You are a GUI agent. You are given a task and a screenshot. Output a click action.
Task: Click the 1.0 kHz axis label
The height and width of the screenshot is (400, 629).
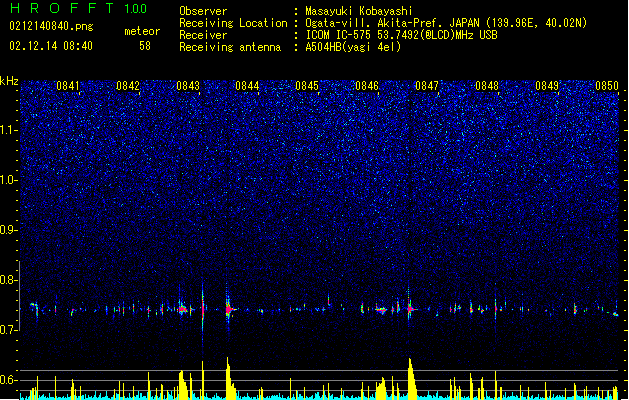point(9,180)
